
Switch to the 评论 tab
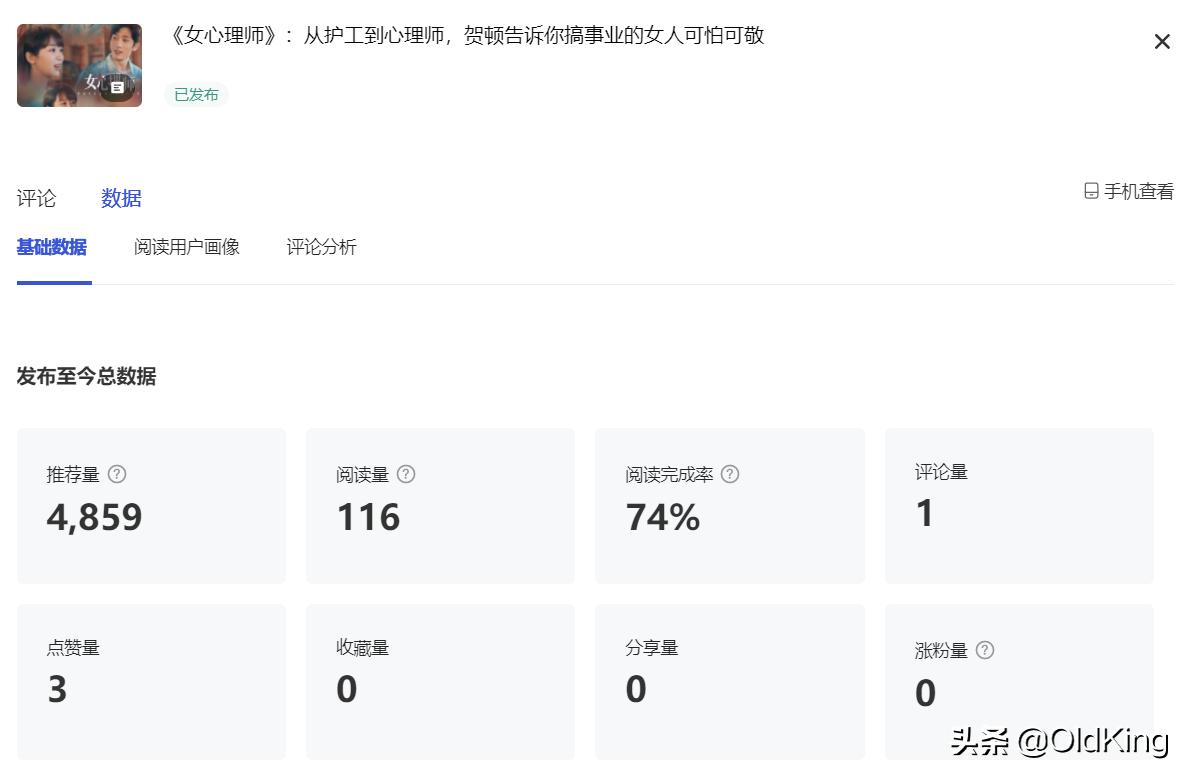pyautogui.click(x=37, y=198)
